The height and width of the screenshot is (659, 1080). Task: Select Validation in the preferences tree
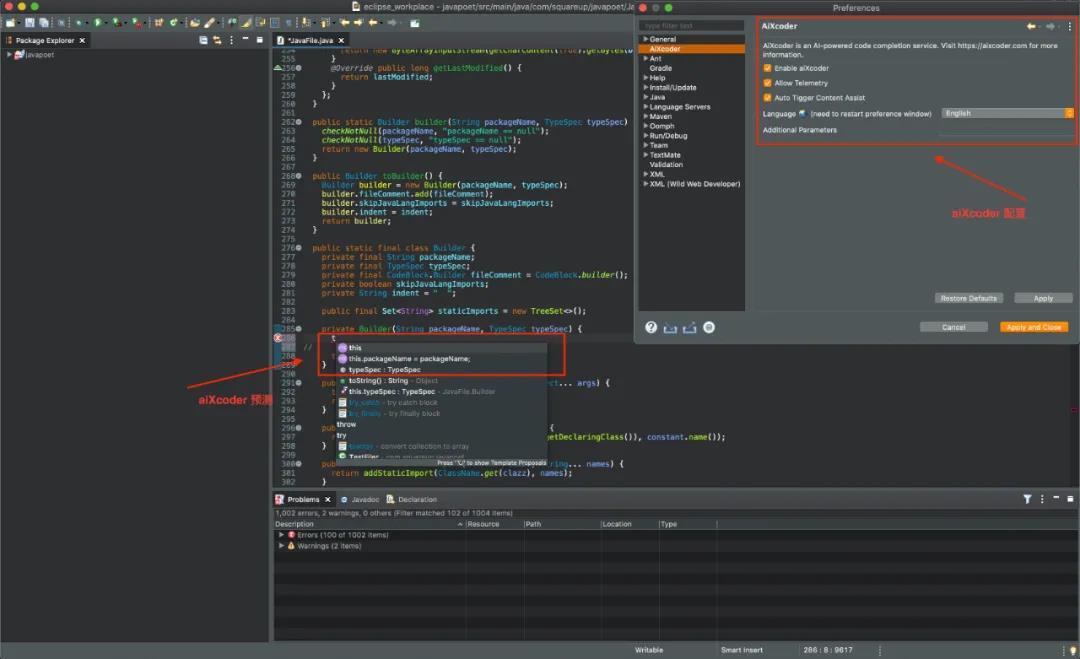click(666, 165)
